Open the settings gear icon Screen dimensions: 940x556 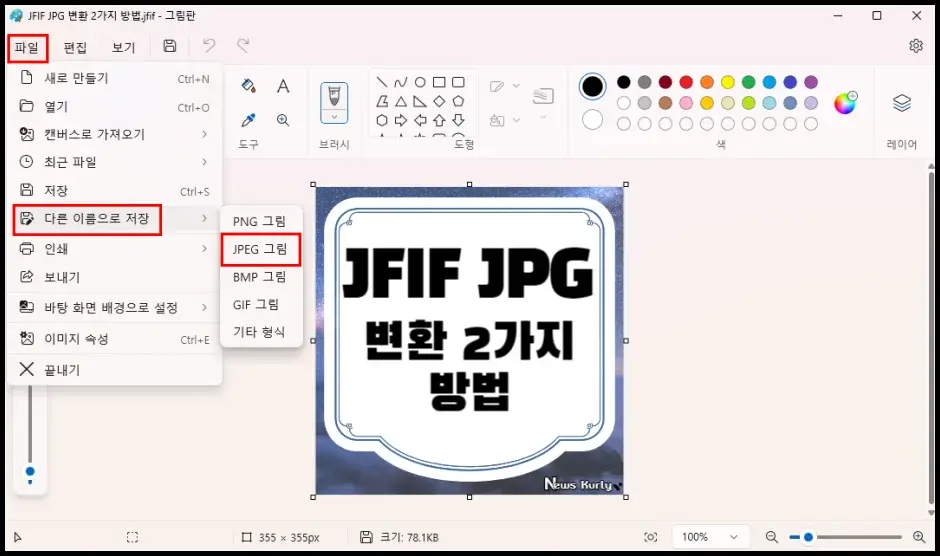point(915,46)
